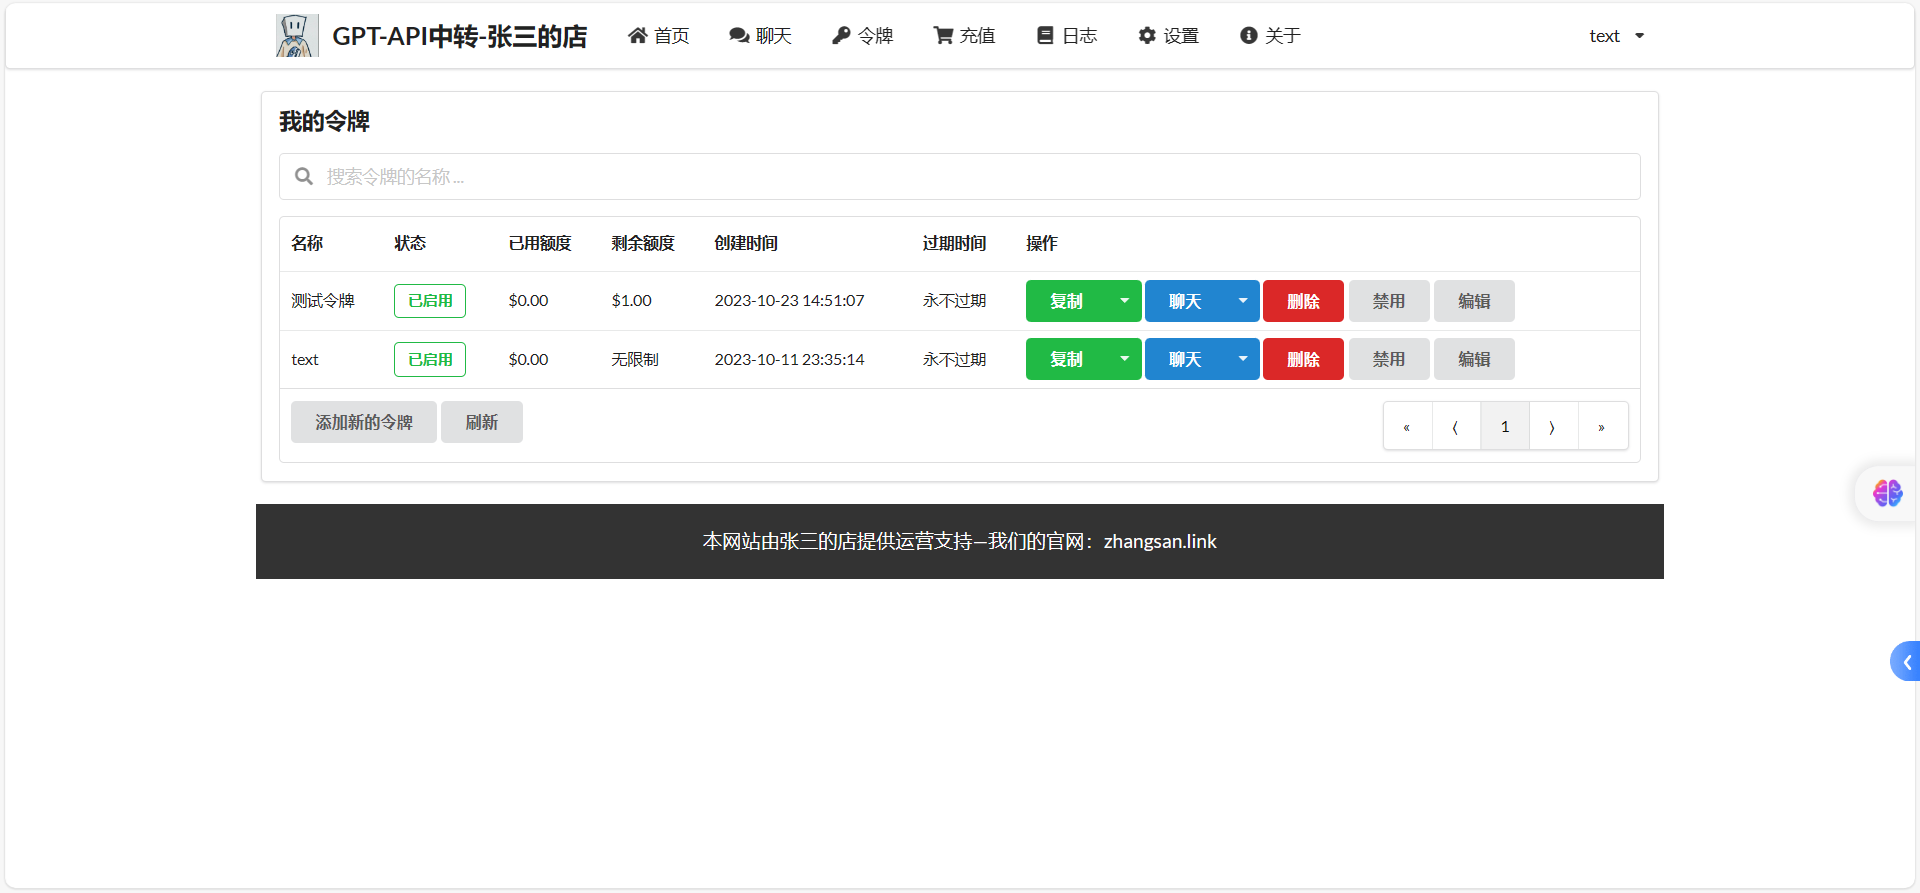Expand the text user account dropdown
This screenshot has width=1920, height=893.
coord(1617,36)
